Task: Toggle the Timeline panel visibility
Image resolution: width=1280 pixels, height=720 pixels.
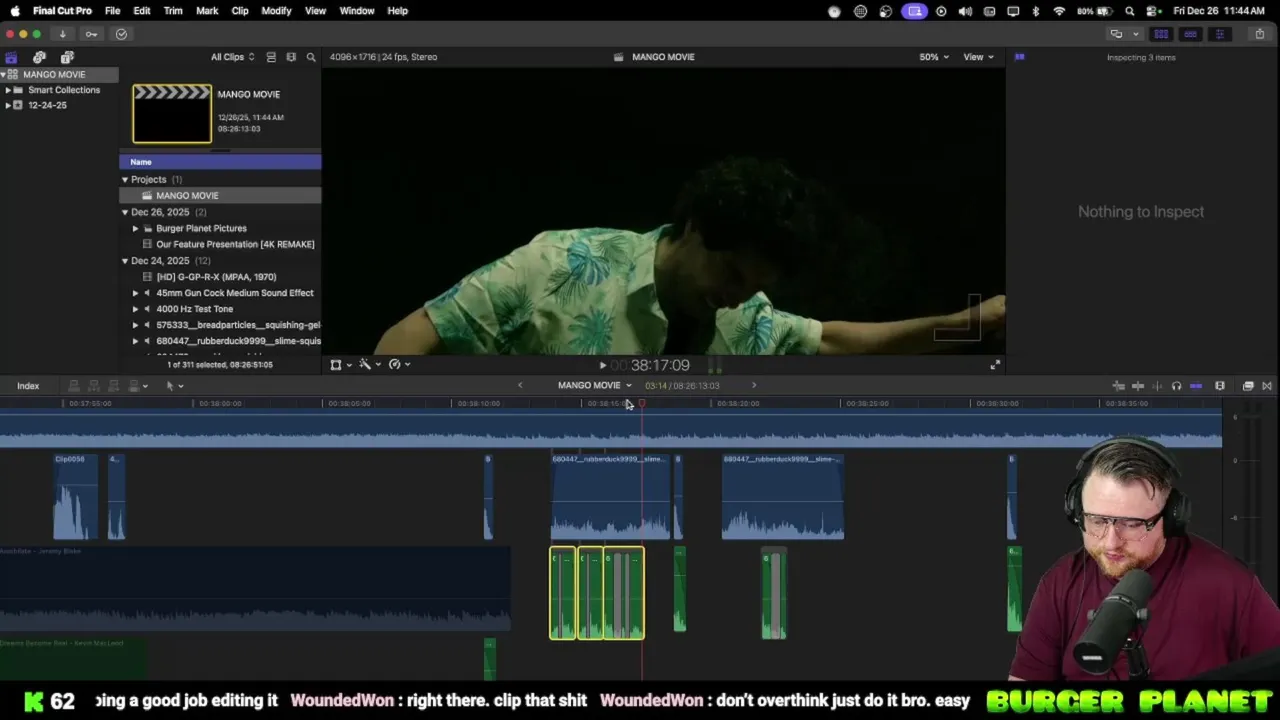Action: (x=1190, y=34)
